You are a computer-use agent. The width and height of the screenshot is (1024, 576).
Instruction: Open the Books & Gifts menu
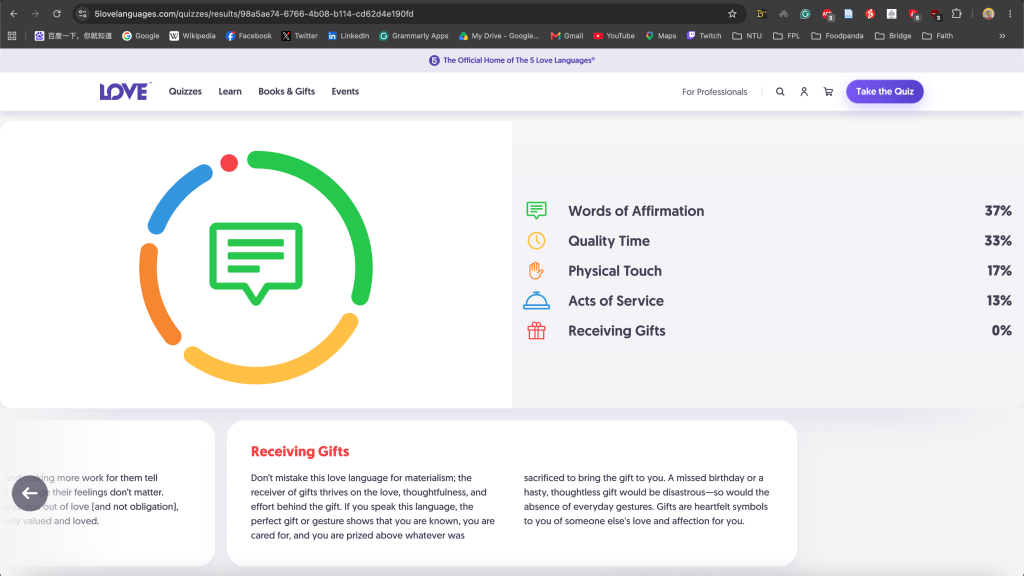point(286,91)
